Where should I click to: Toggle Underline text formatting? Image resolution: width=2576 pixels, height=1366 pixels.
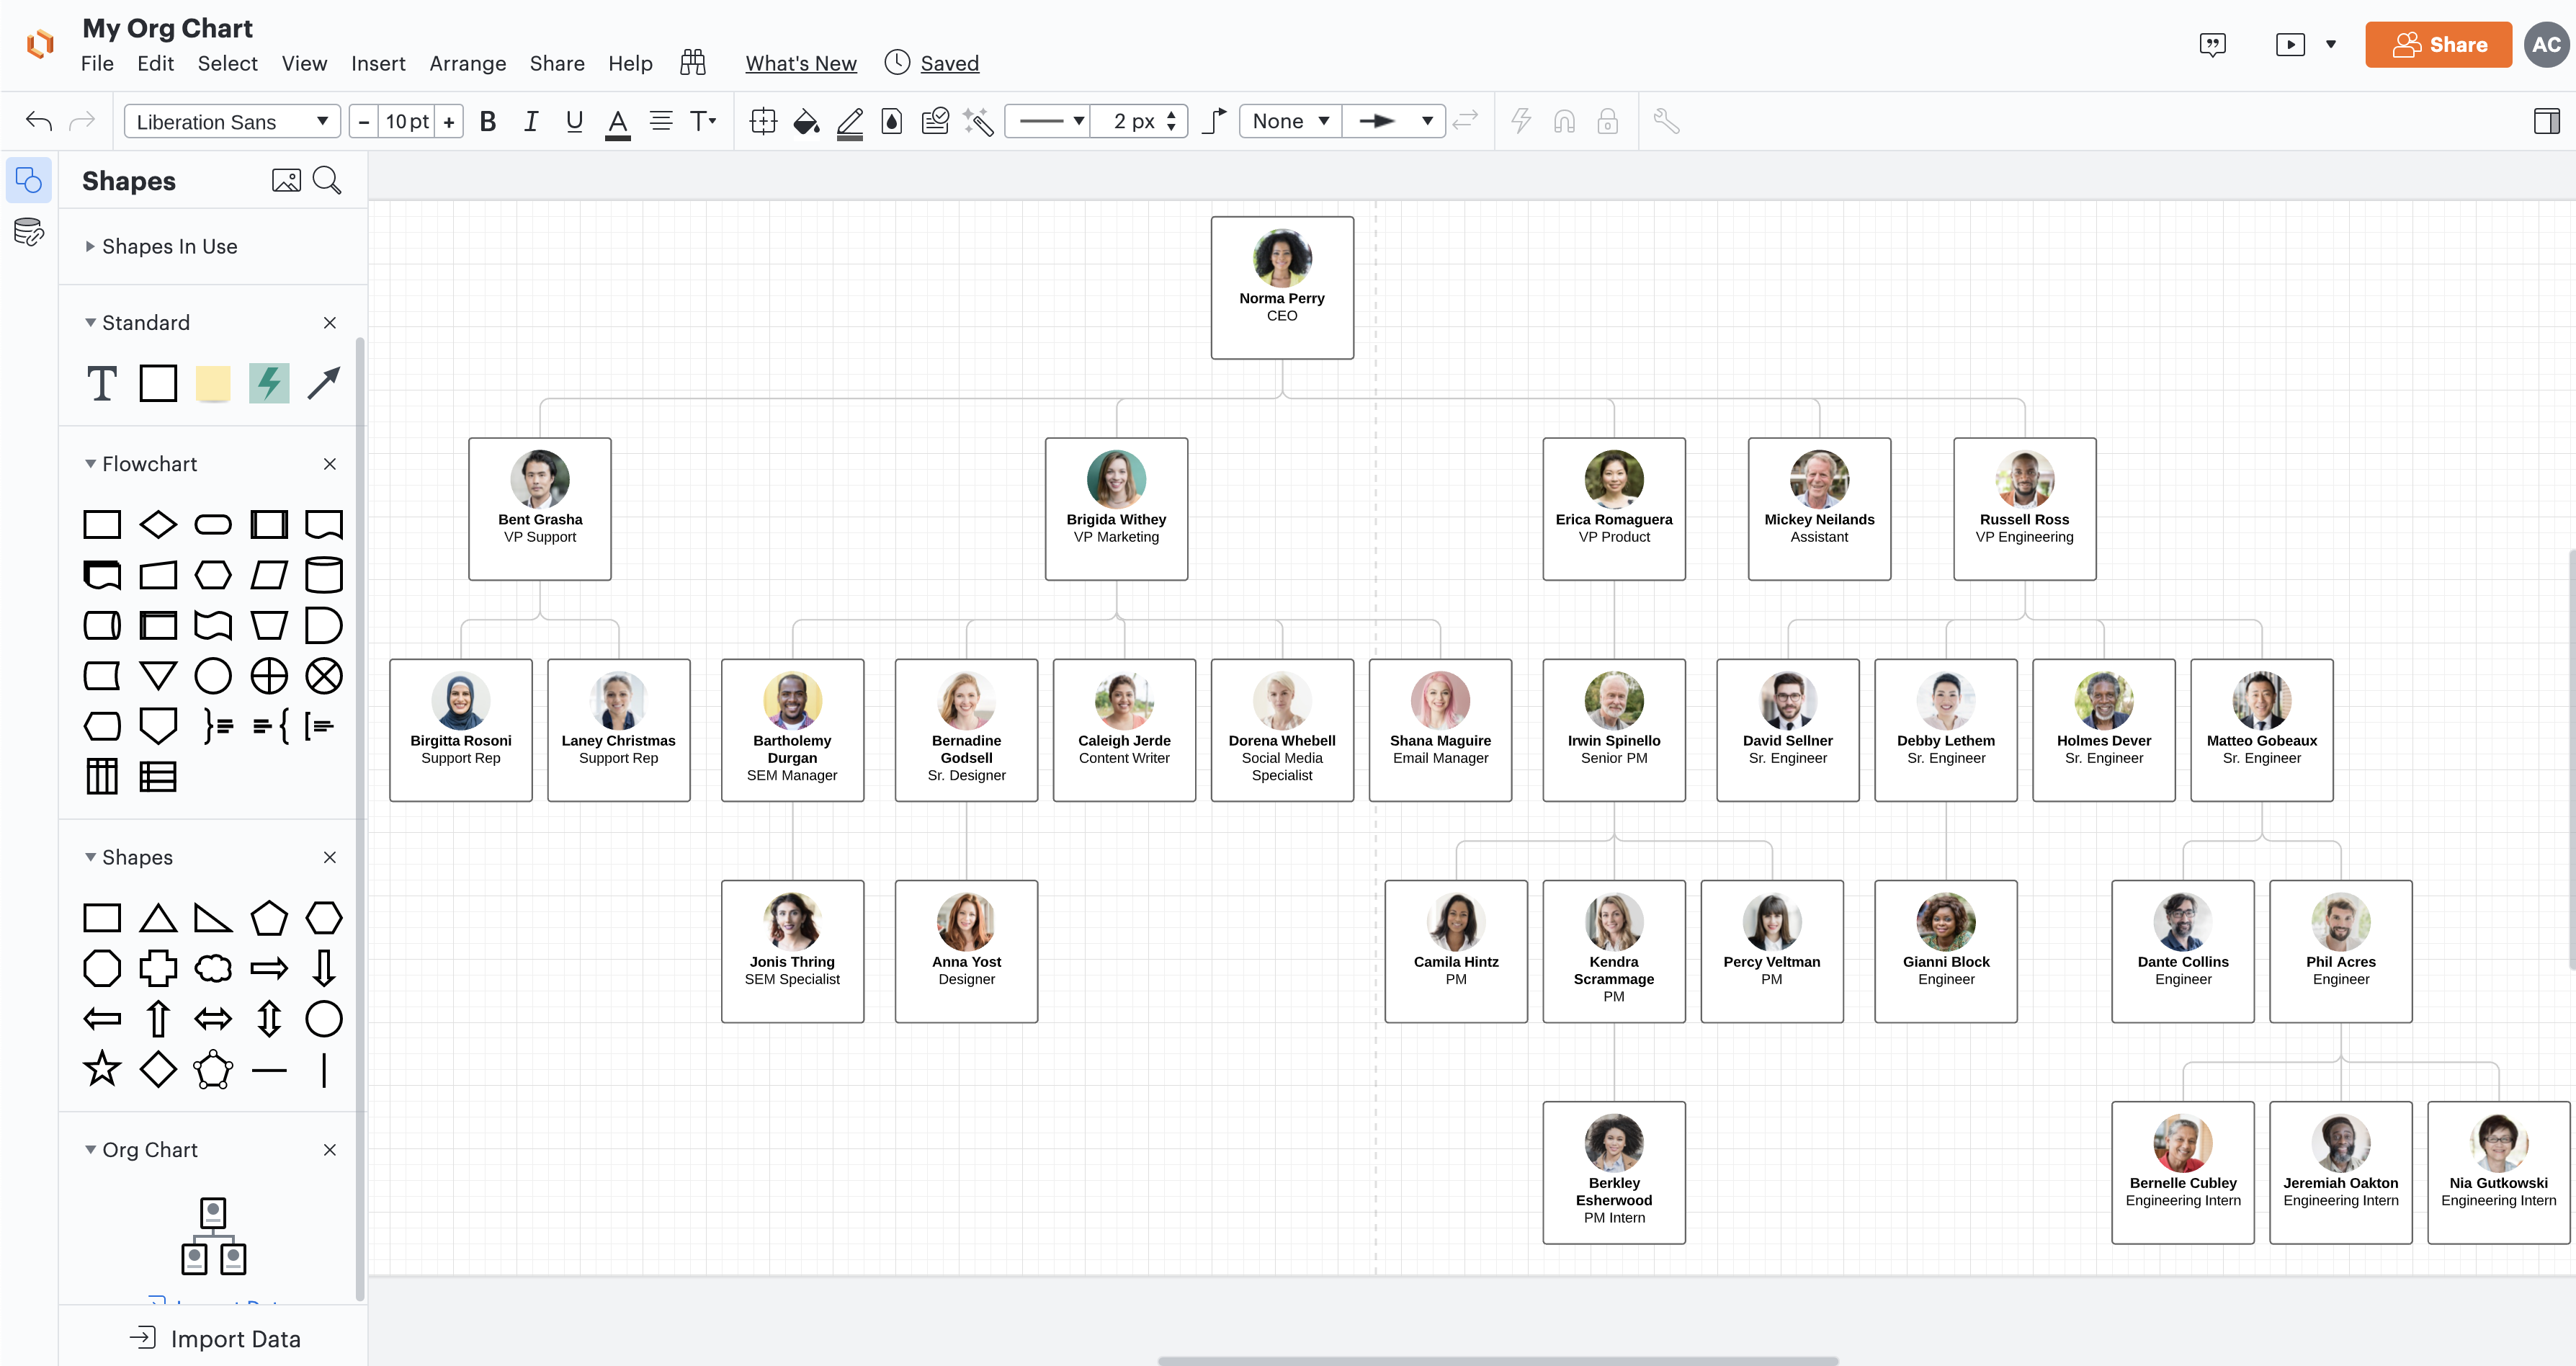click(574, 121)
